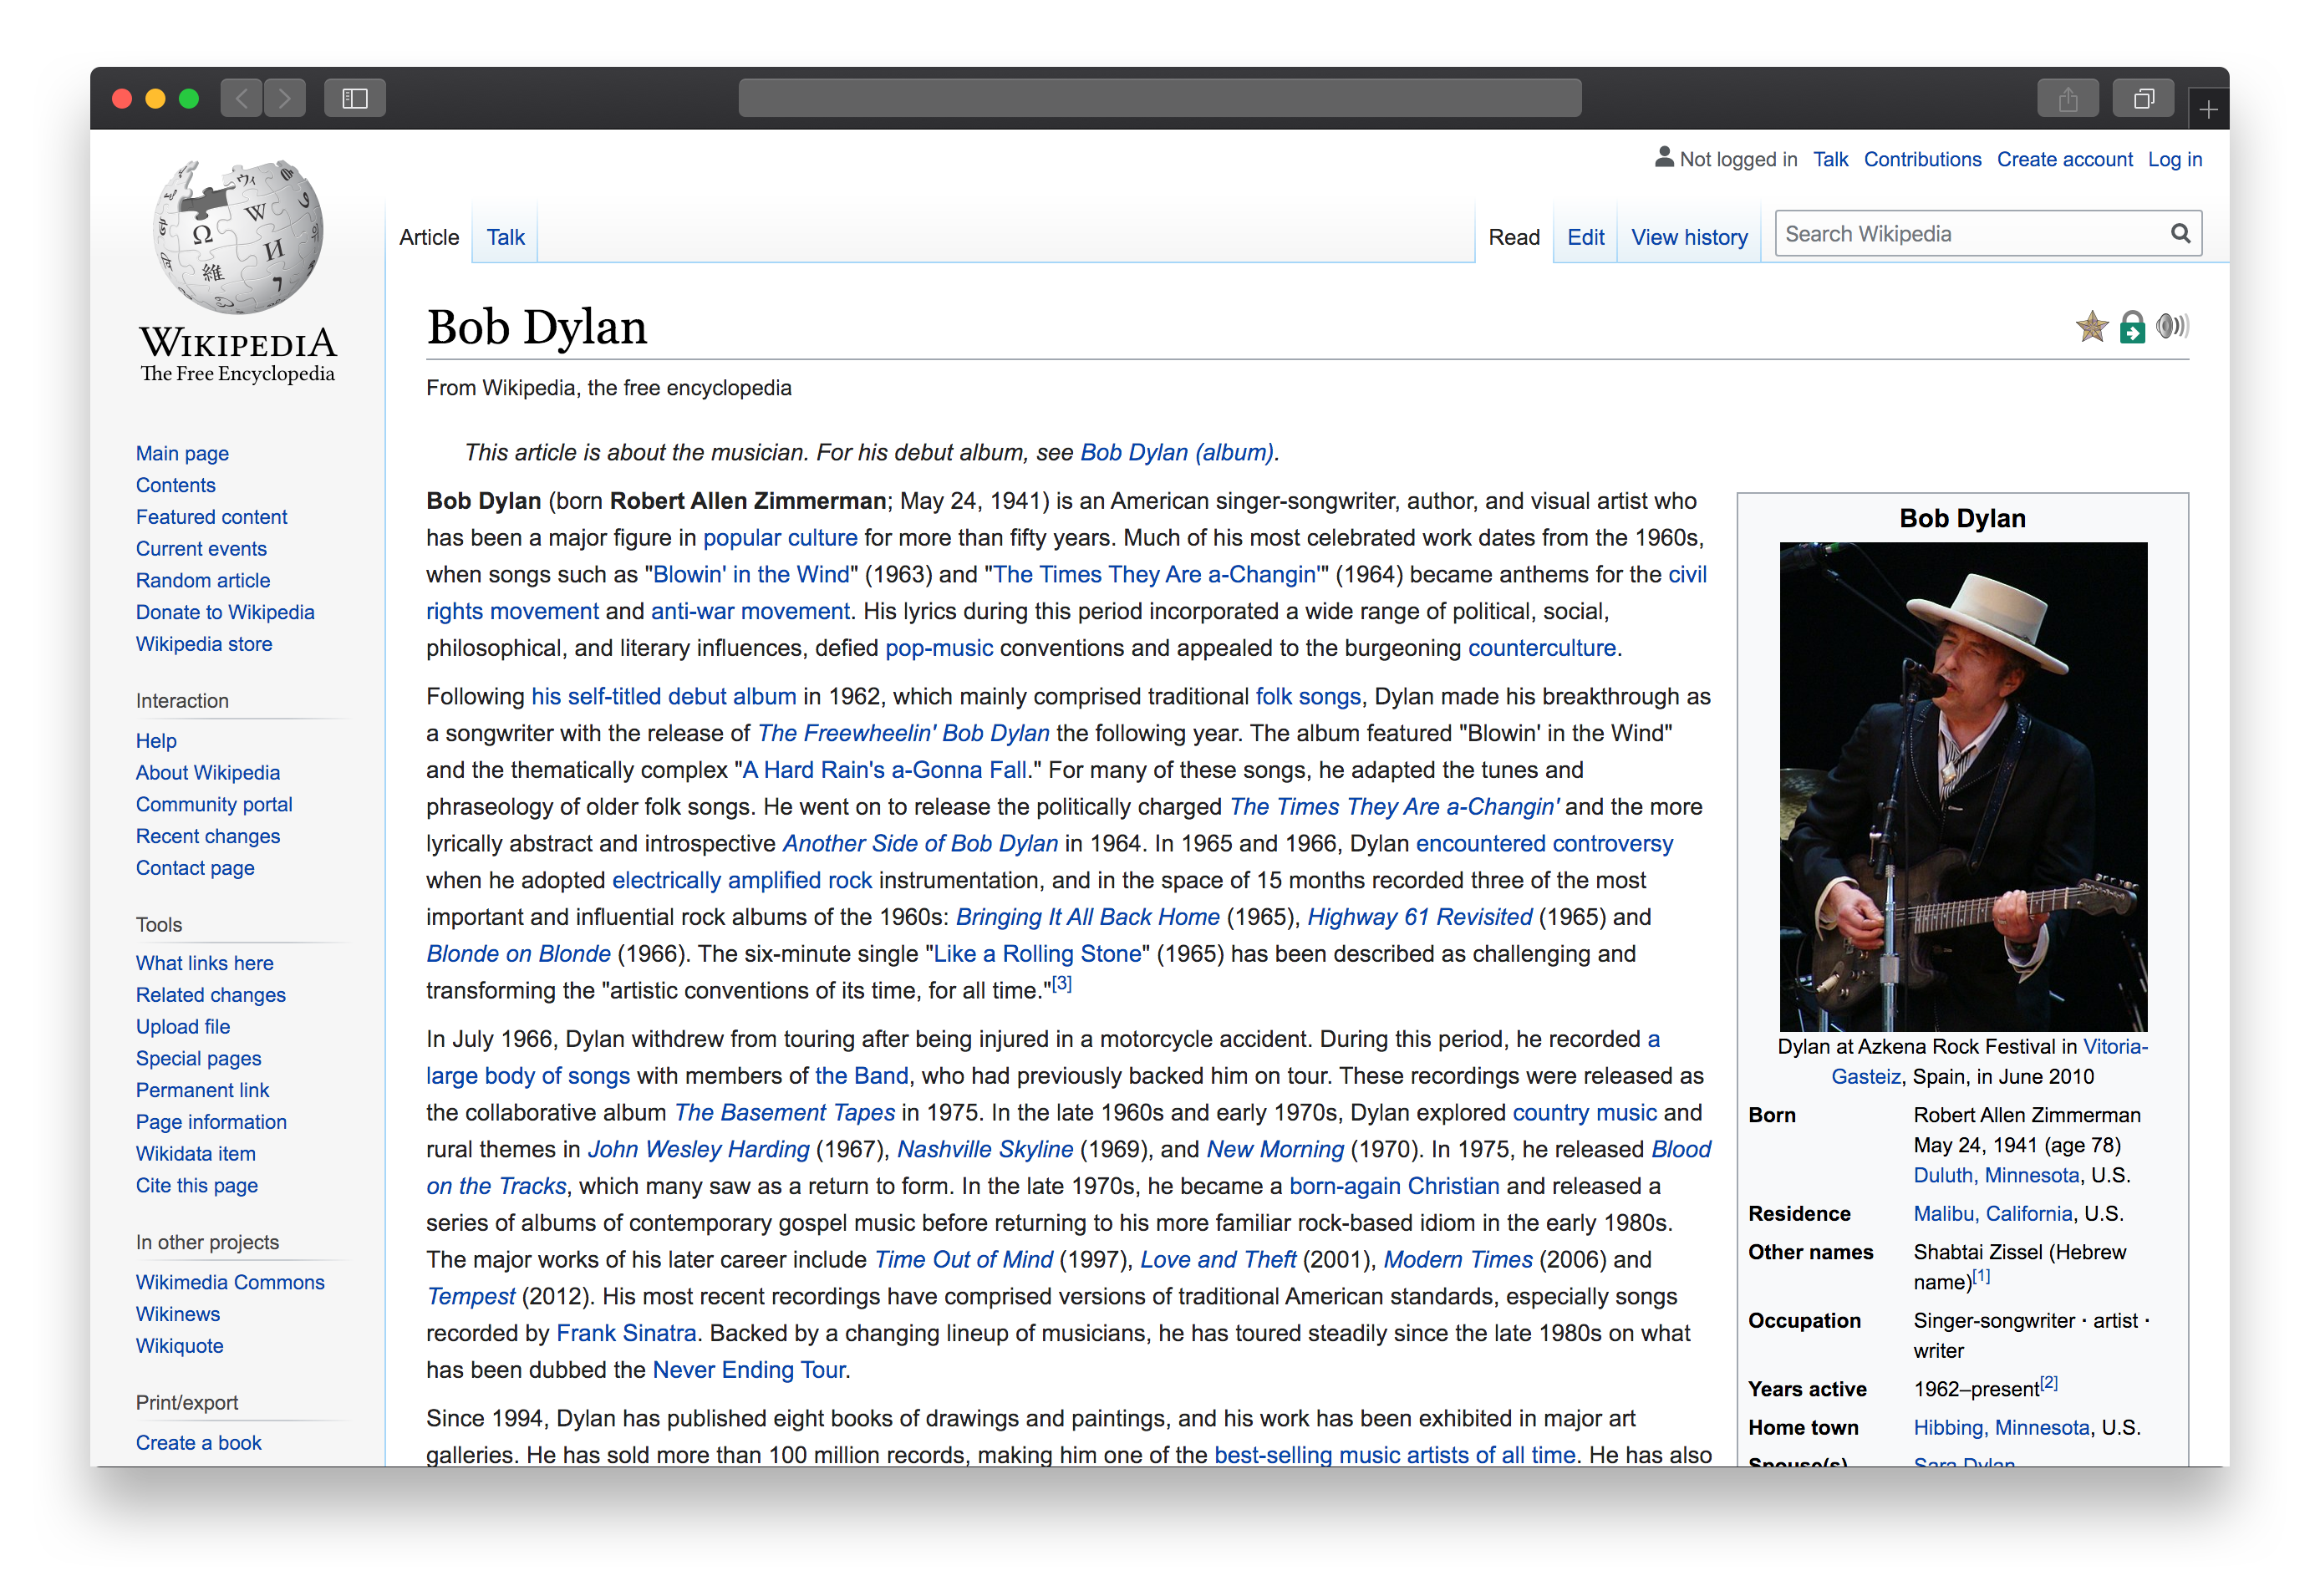Open the user Talk link at top
The height and width of the screenshot is (1596, 2320).
(1831, 159)
